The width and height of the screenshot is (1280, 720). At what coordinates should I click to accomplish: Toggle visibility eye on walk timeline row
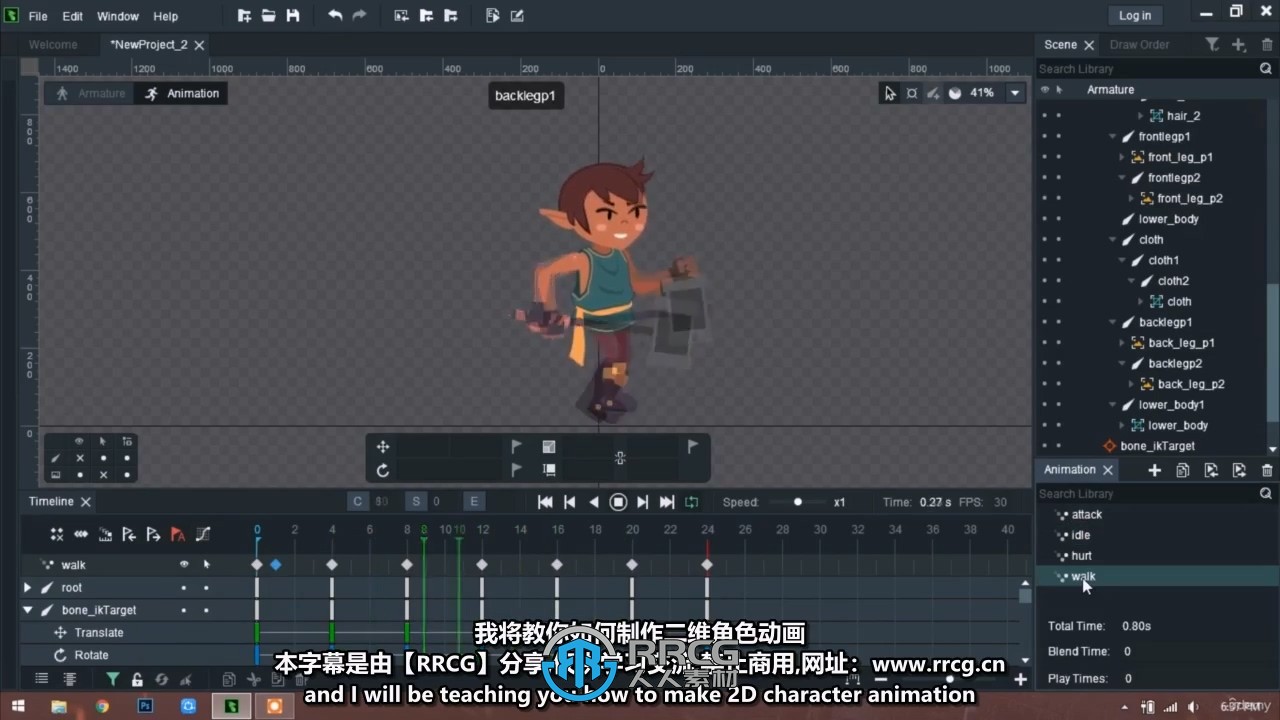(184, 565)
